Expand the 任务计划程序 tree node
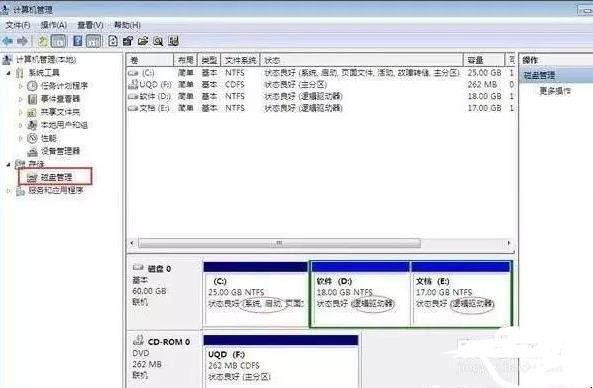The width and height of the screenshot is (593, 388). coord(21,86)
